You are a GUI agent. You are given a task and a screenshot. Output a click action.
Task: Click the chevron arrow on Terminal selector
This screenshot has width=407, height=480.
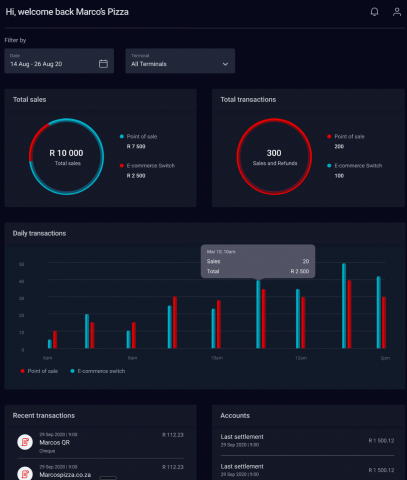tap(225, 64)
